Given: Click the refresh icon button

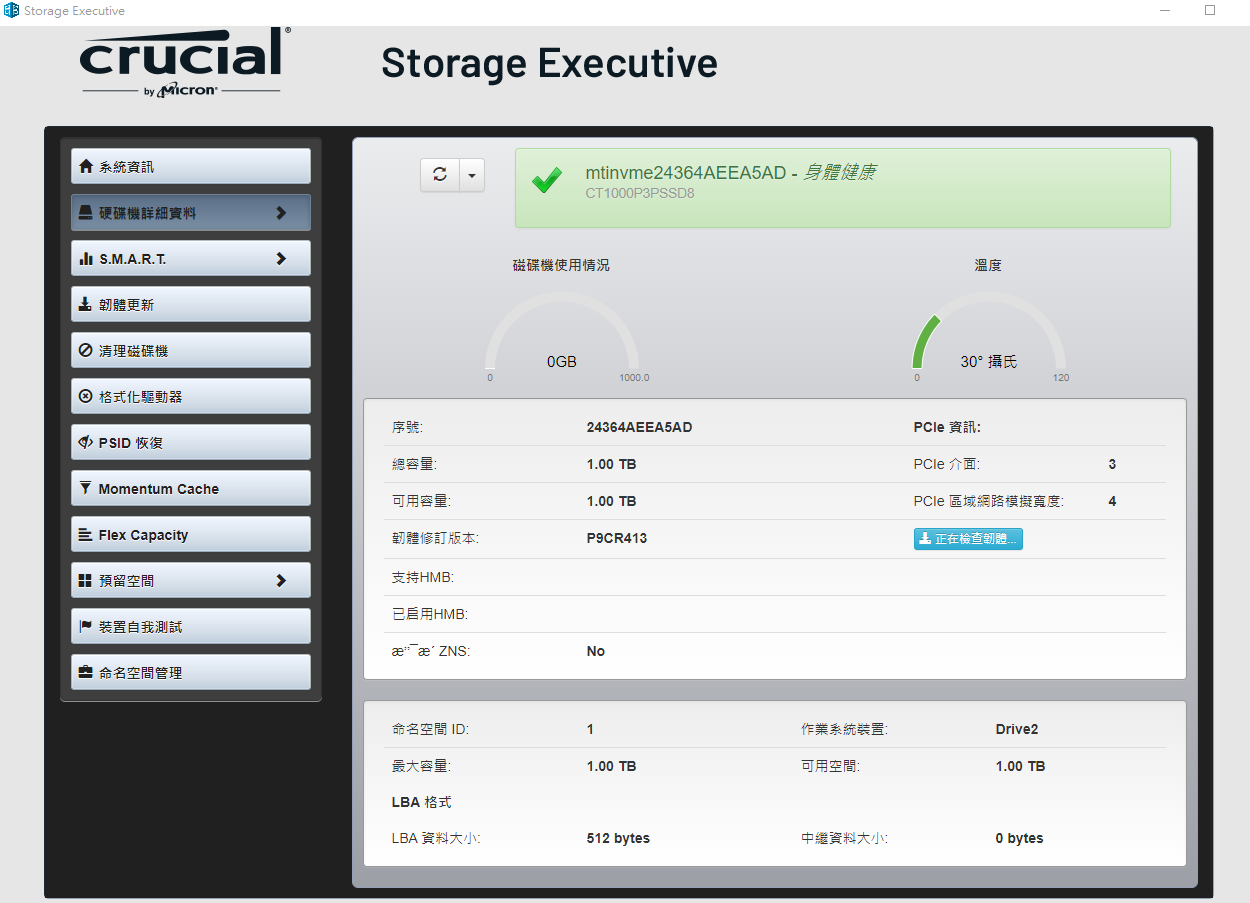Looking at the screenshot, I should 440,175.
